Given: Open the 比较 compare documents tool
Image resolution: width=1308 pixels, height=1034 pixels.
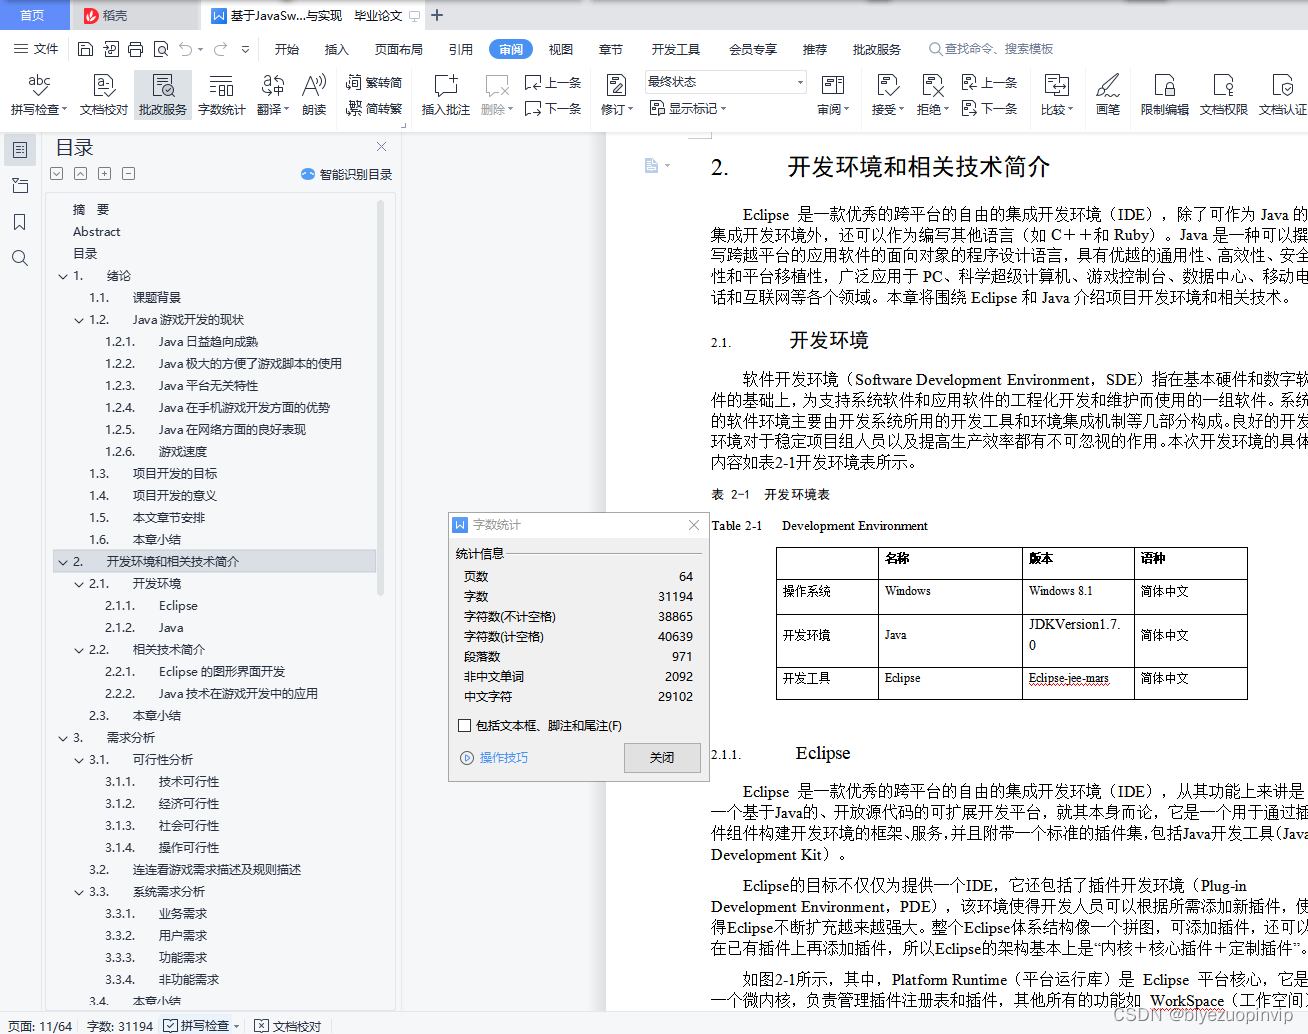Looking at the screenshot, I should pos(1056,94).
